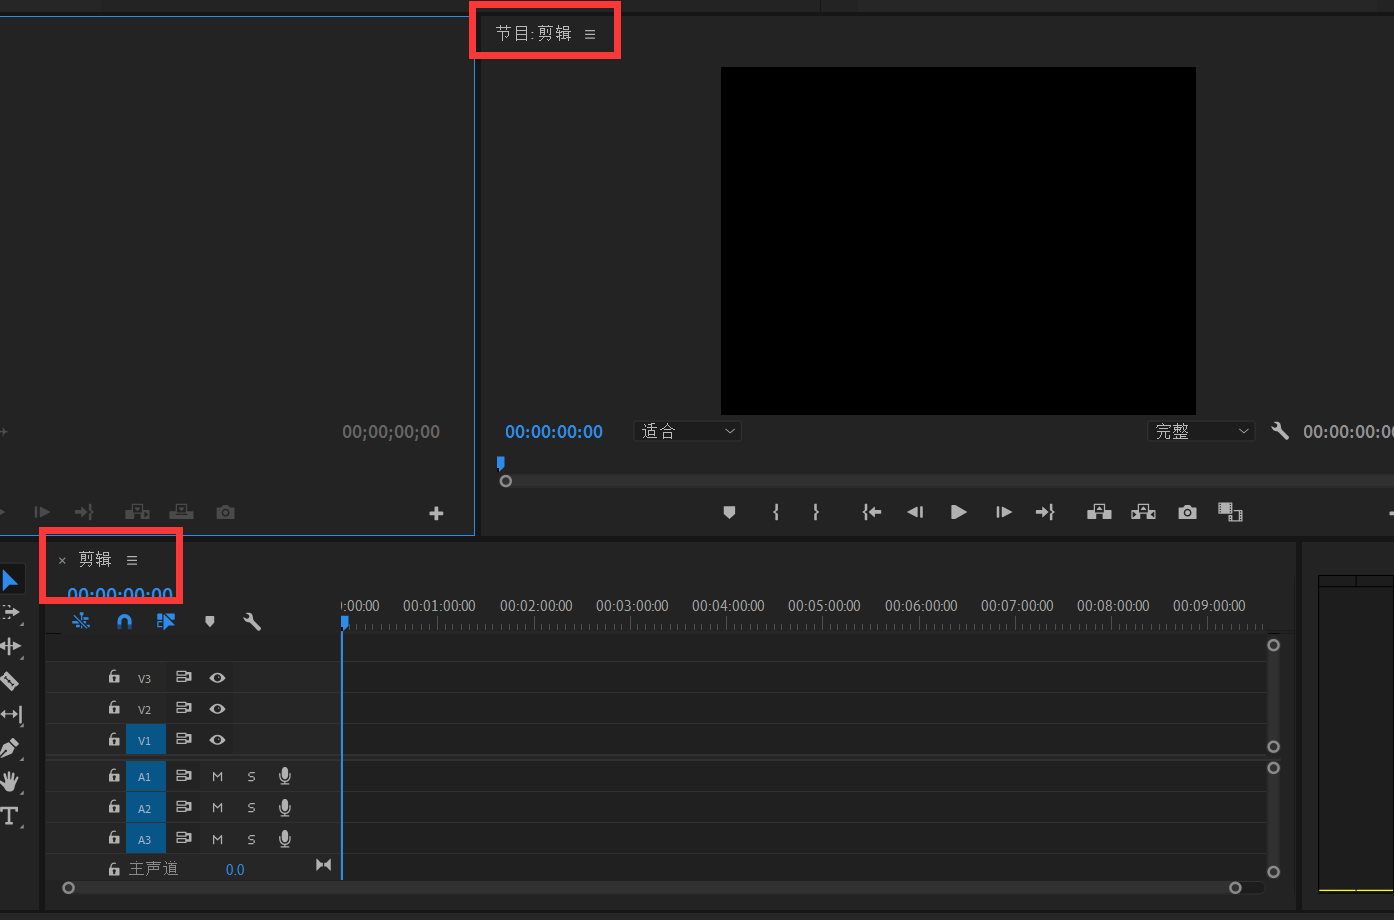Add marker in the Program monitor
1394x920 pixels.
click(x=729, y=512)
